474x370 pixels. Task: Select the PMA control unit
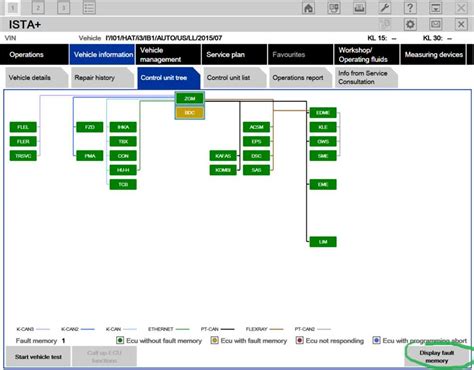pos(90,156)
